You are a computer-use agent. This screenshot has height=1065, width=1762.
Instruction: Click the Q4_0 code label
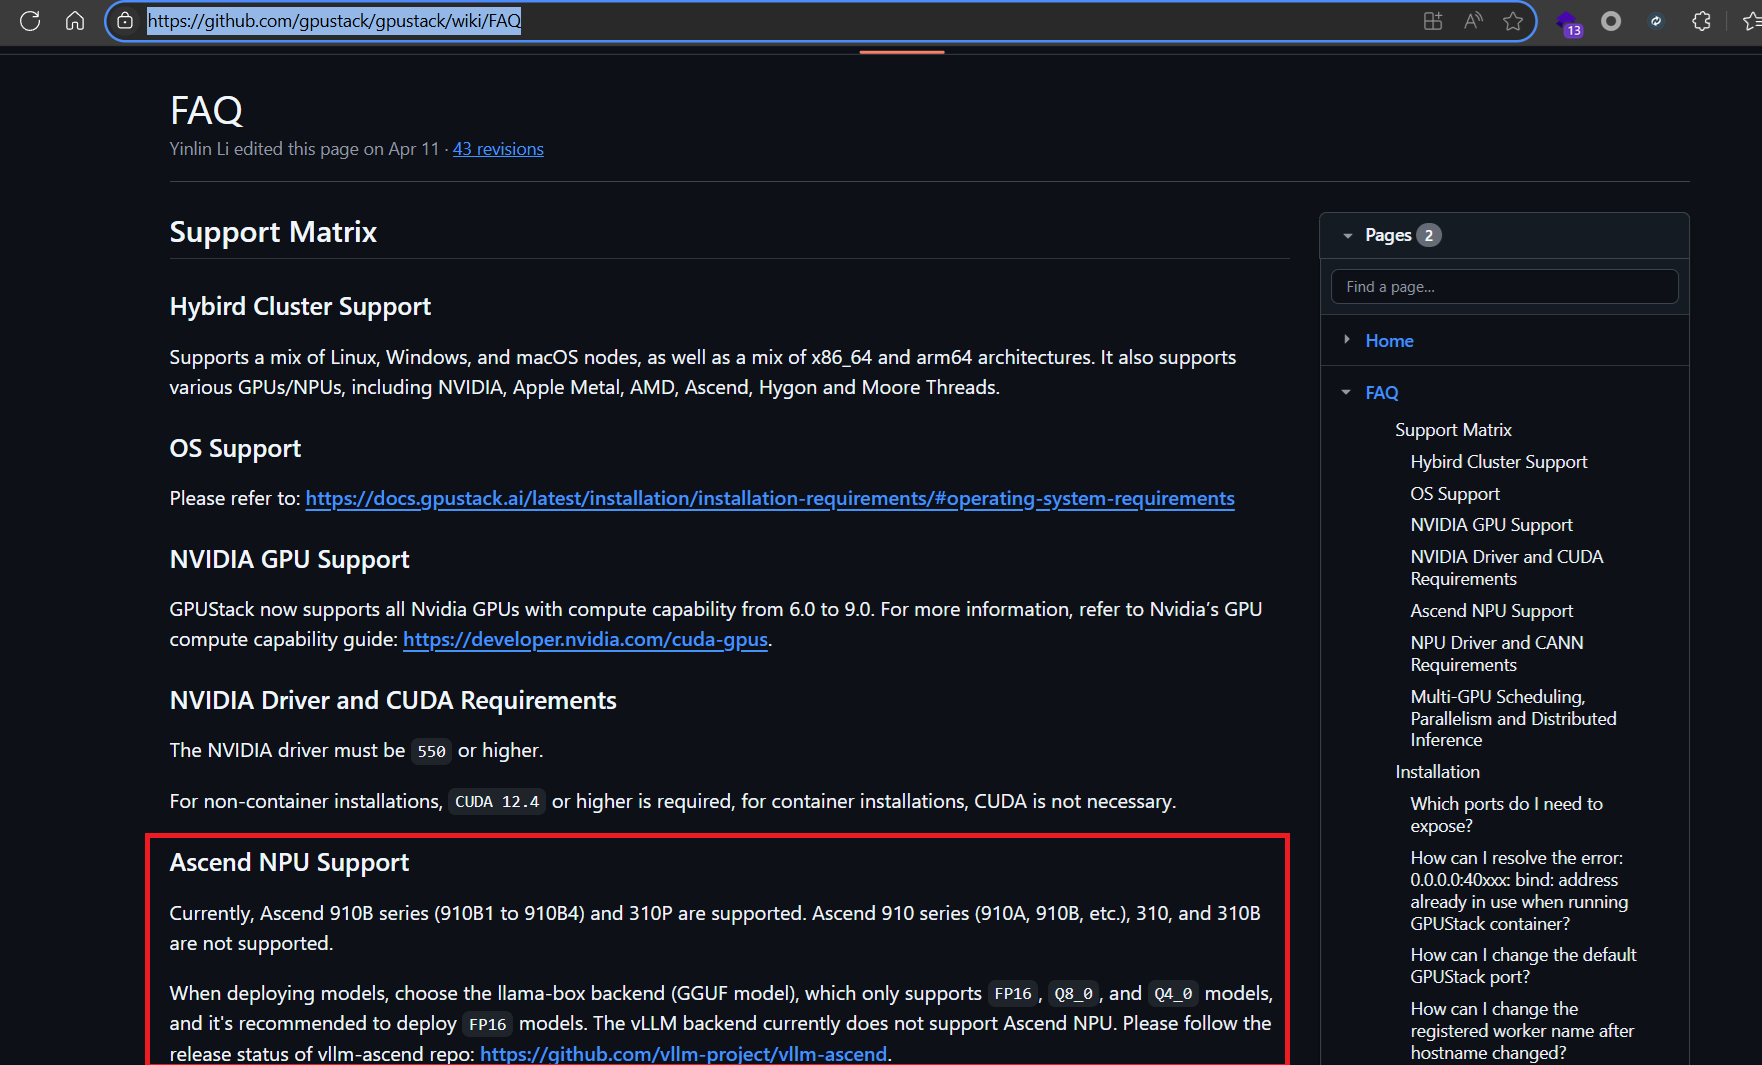pos(1173,994)
